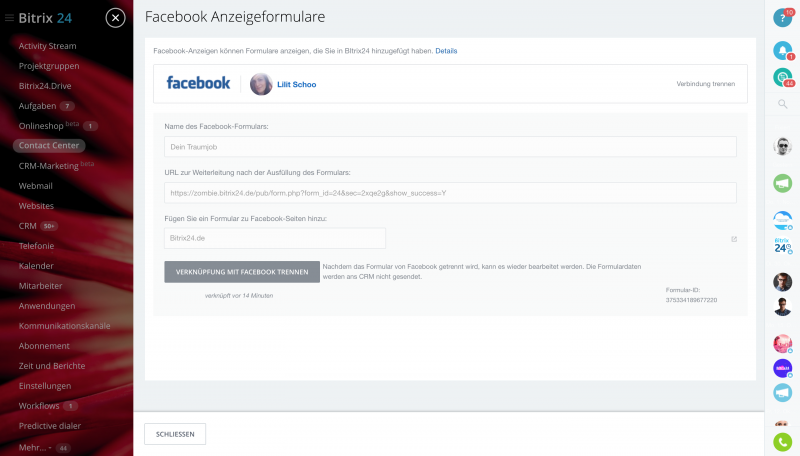
Task: Click Lilit Schoo profile avatar
Action: pyautogui.click(x=261, y=84)
